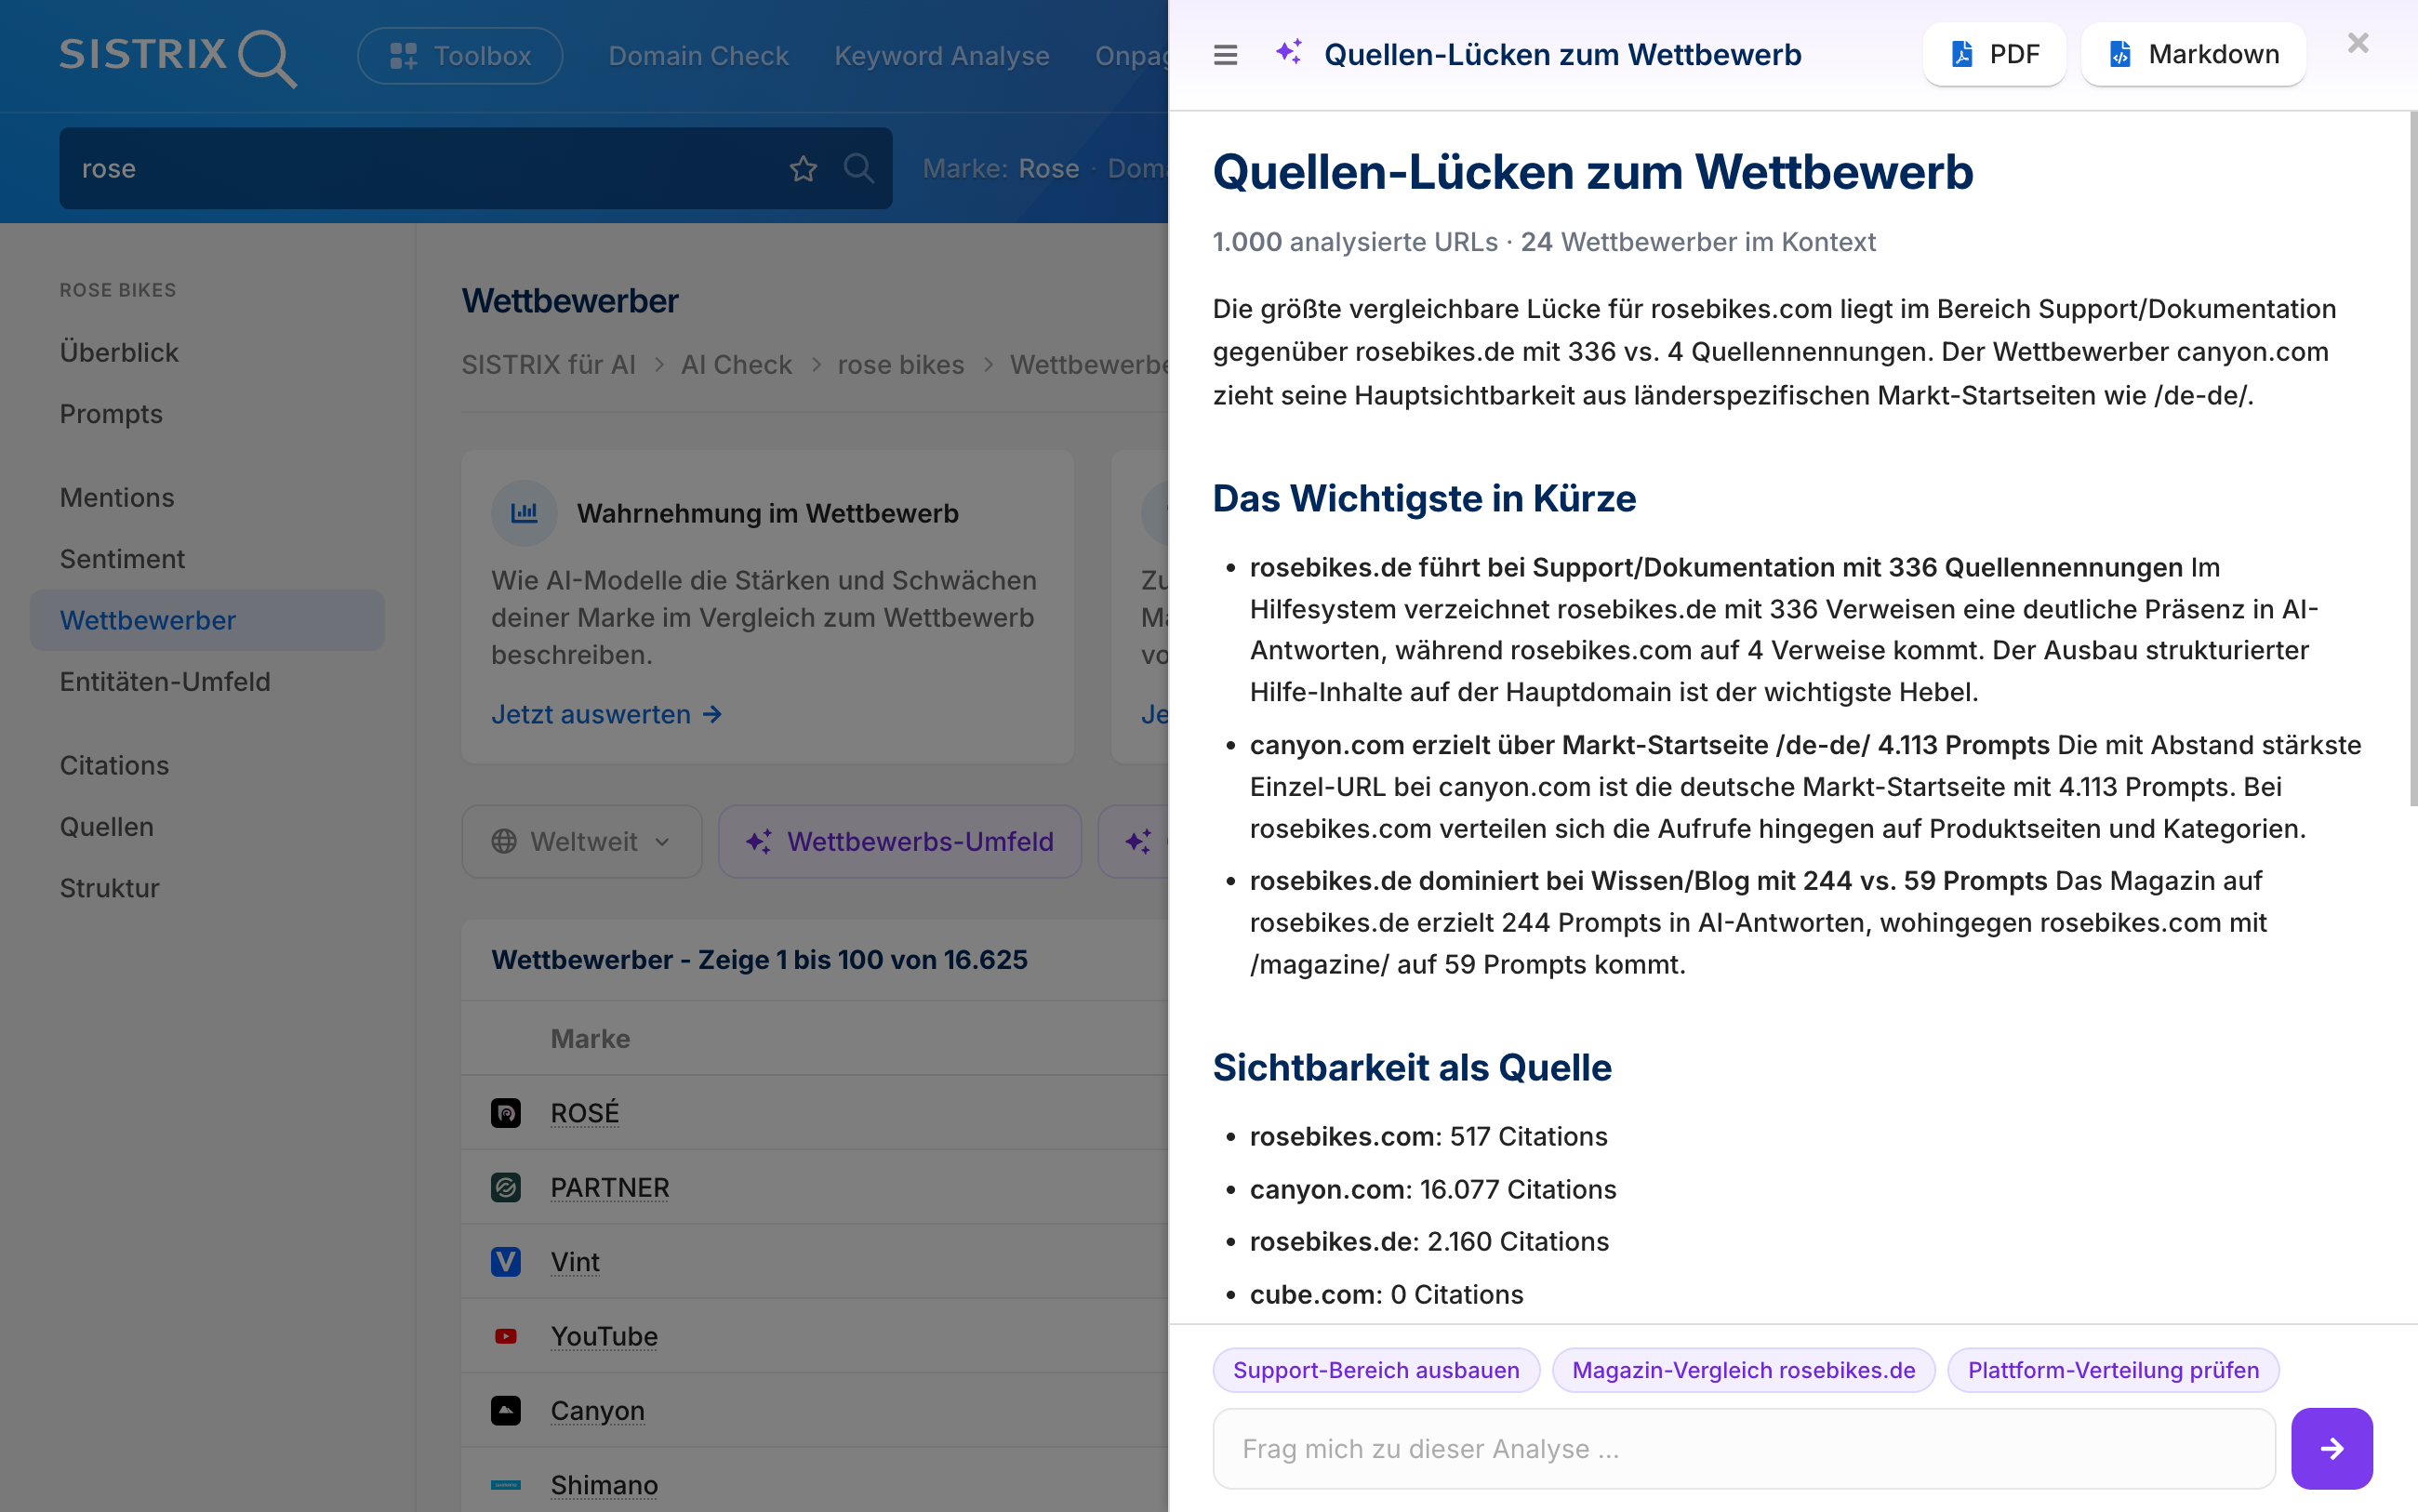Screen dimensions: 2418x1512
Task: Click Shimano brand logo icon
Action: (506, 1485)
